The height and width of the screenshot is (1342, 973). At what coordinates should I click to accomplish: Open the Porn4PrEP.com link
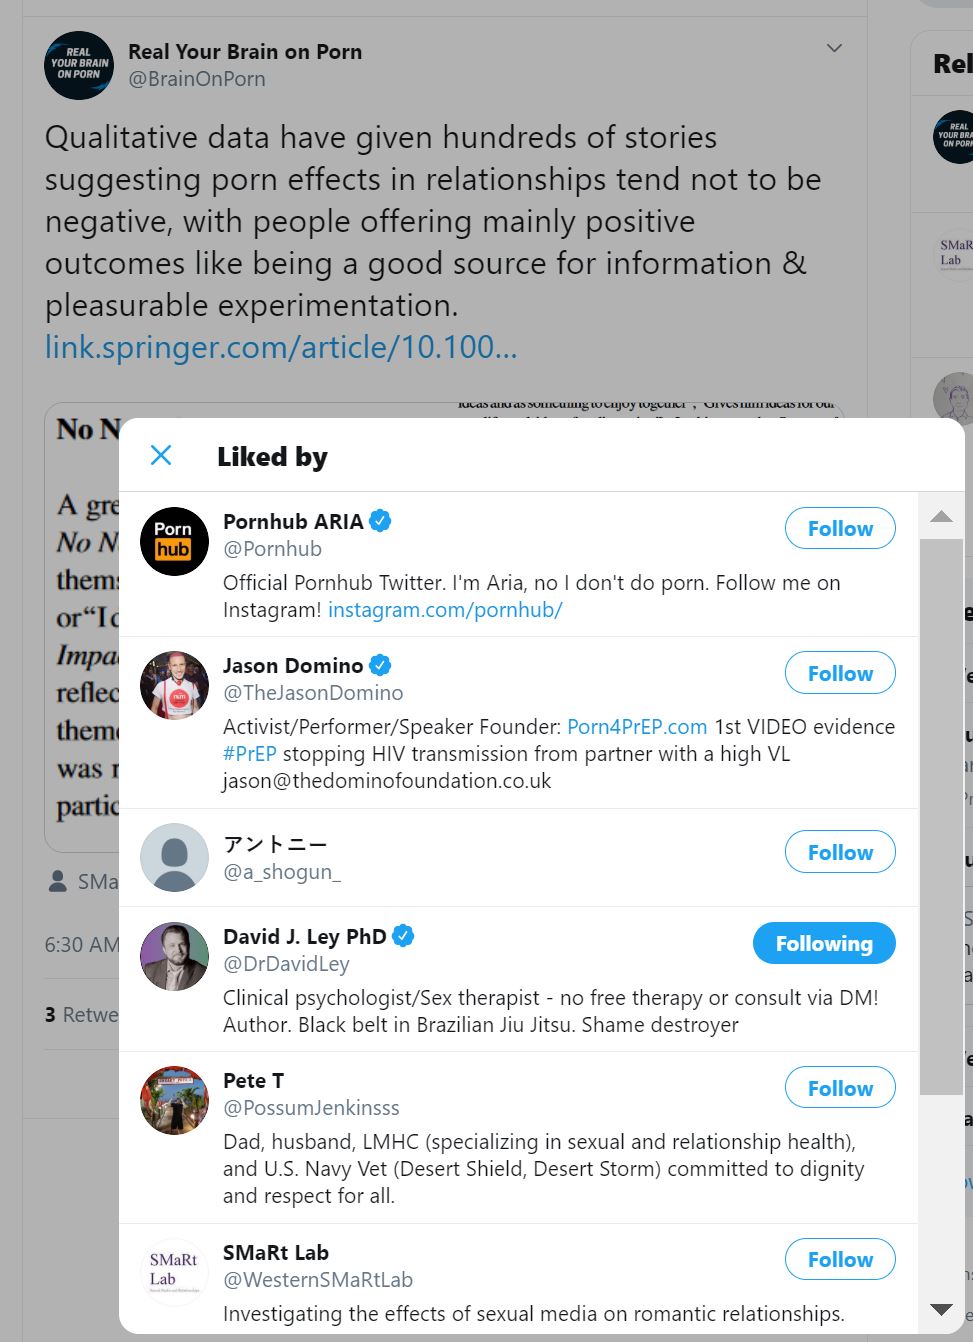(x=637, y=727)
